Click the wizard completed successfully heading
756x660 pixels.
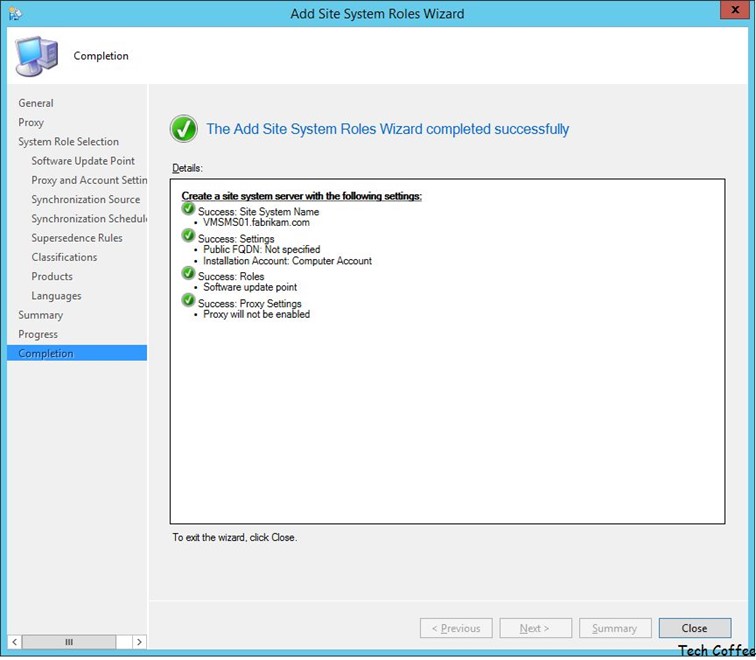tap(388, 129)
